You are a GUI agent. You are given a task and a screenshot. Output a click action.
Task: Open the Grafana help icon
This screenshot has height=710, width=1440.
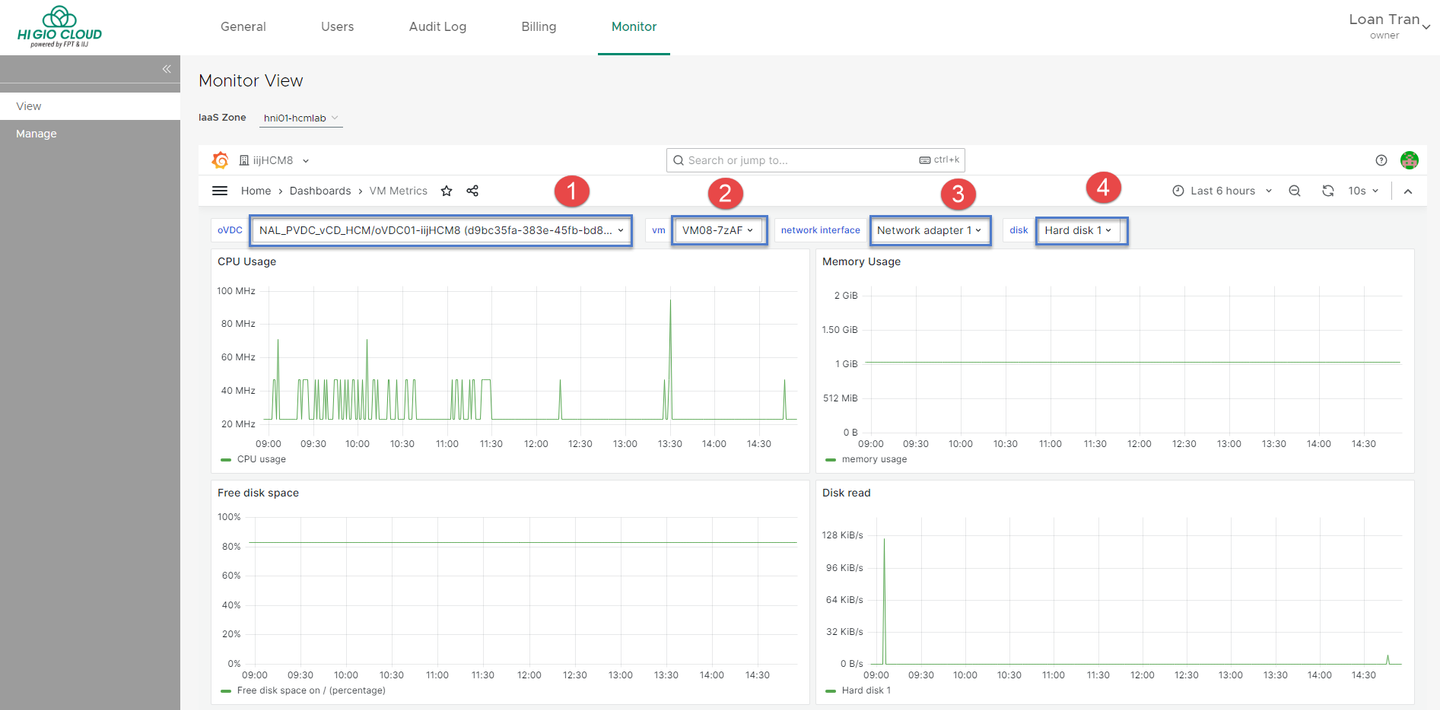point(1381,160)
